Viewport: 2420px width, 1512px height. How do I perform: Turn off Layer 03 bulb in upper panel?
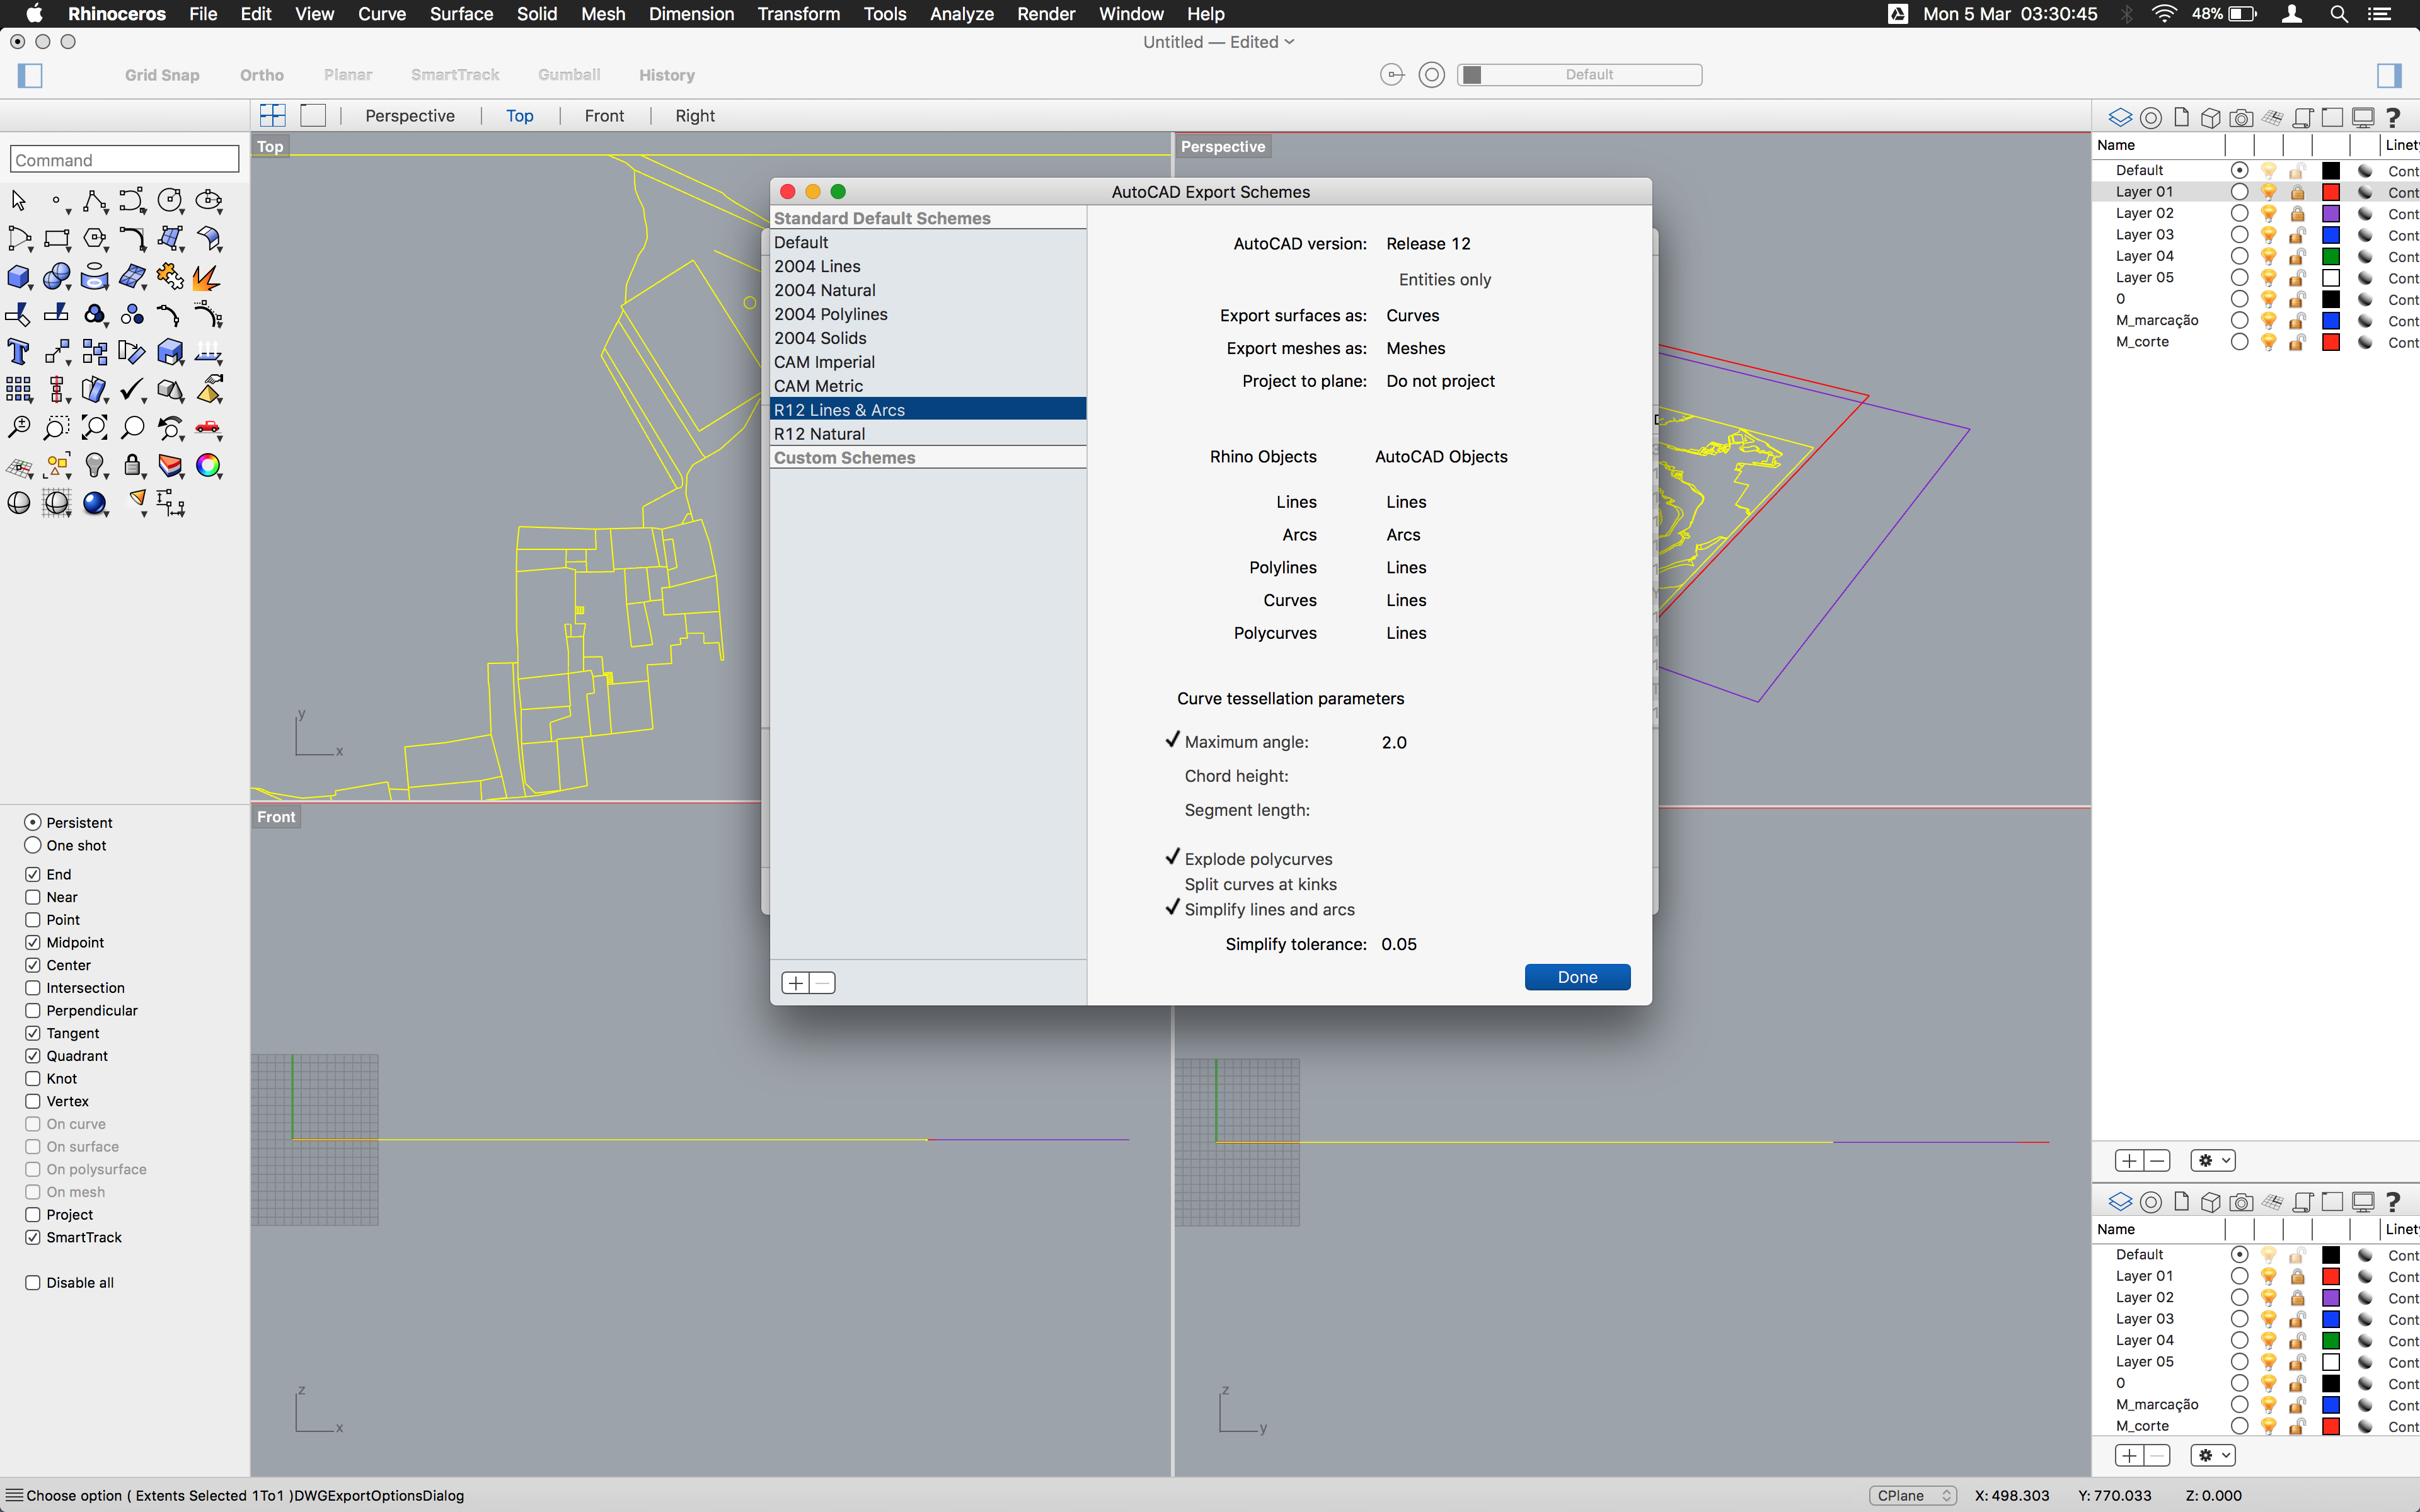pyautogui.click(x=2269, y=235)
